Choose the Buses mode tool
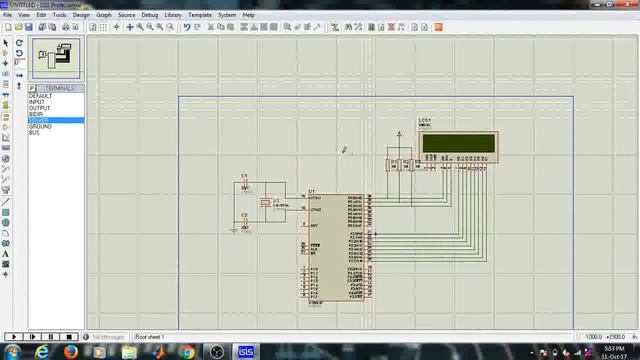 tap(6, 94)
